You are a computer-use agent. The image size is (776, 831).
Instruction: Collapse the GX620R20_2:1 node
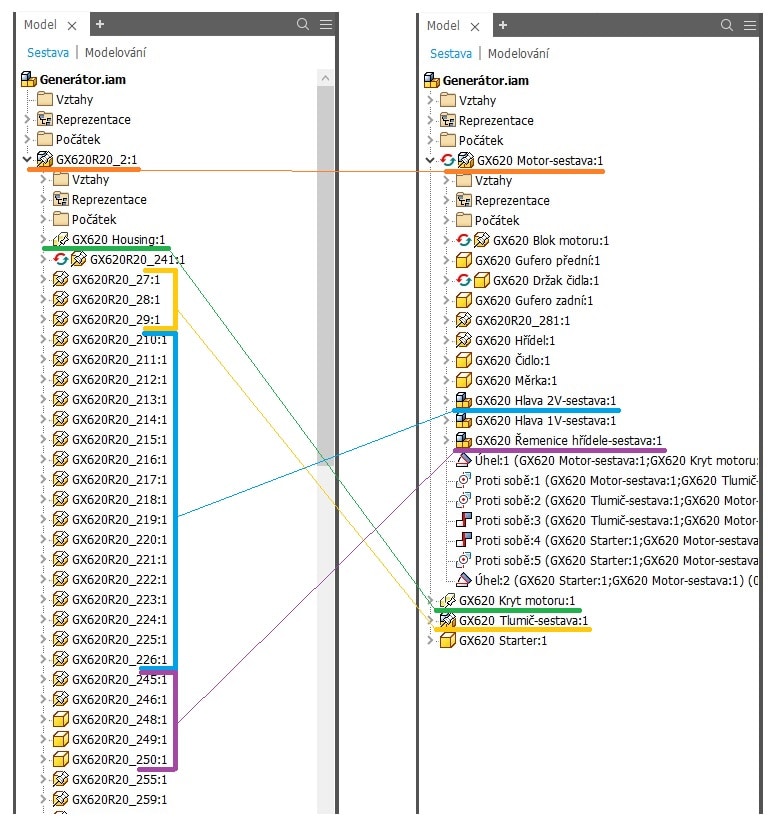pyautogui.click(x=27, y=159)
